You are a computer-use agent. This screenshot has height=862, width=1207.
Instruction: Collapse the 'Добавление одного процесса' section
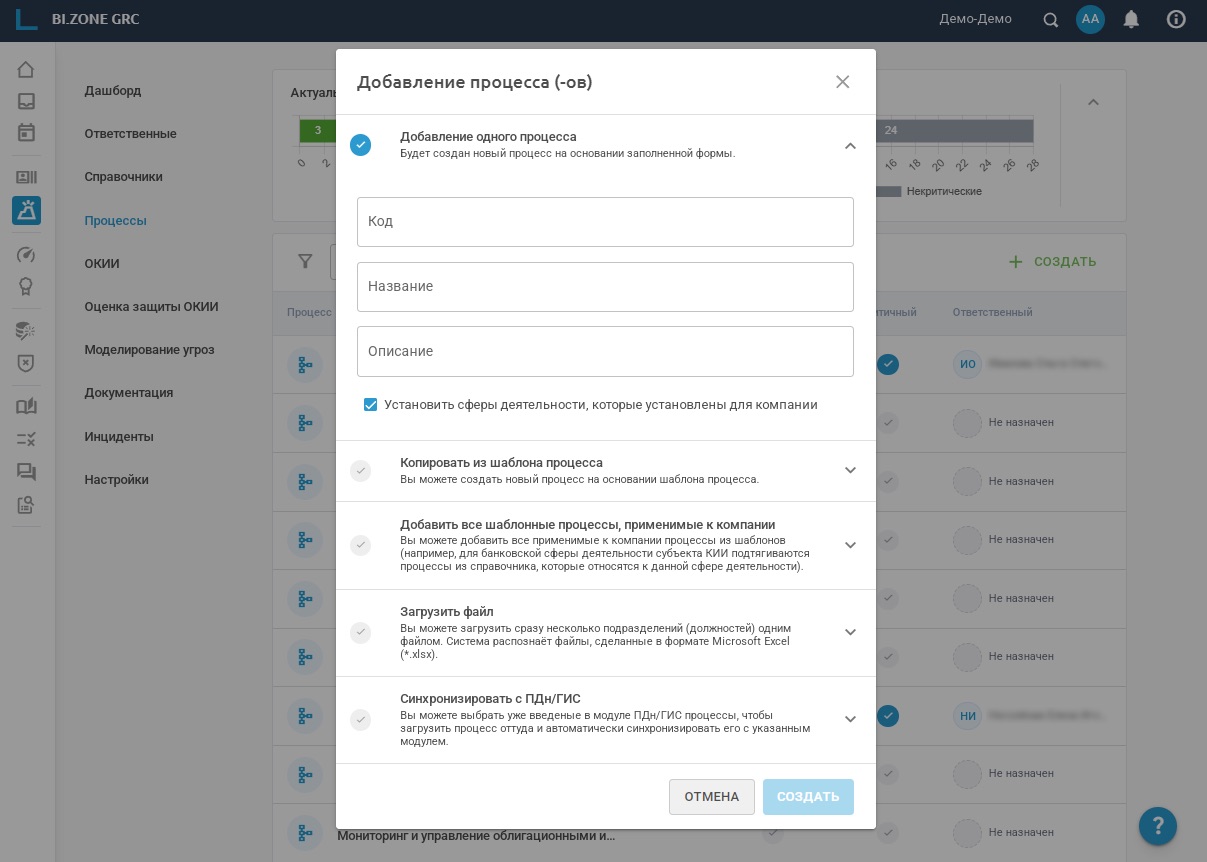pos(850,146)
